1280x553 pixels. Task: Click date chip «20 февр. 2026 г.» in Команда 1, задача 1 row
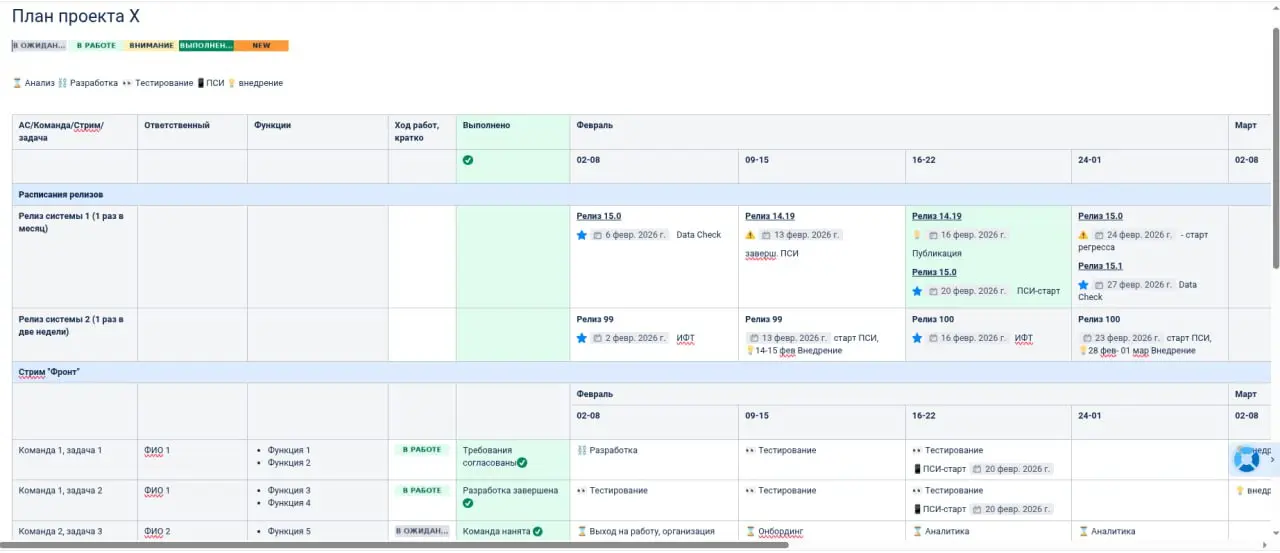[1010, 469]
